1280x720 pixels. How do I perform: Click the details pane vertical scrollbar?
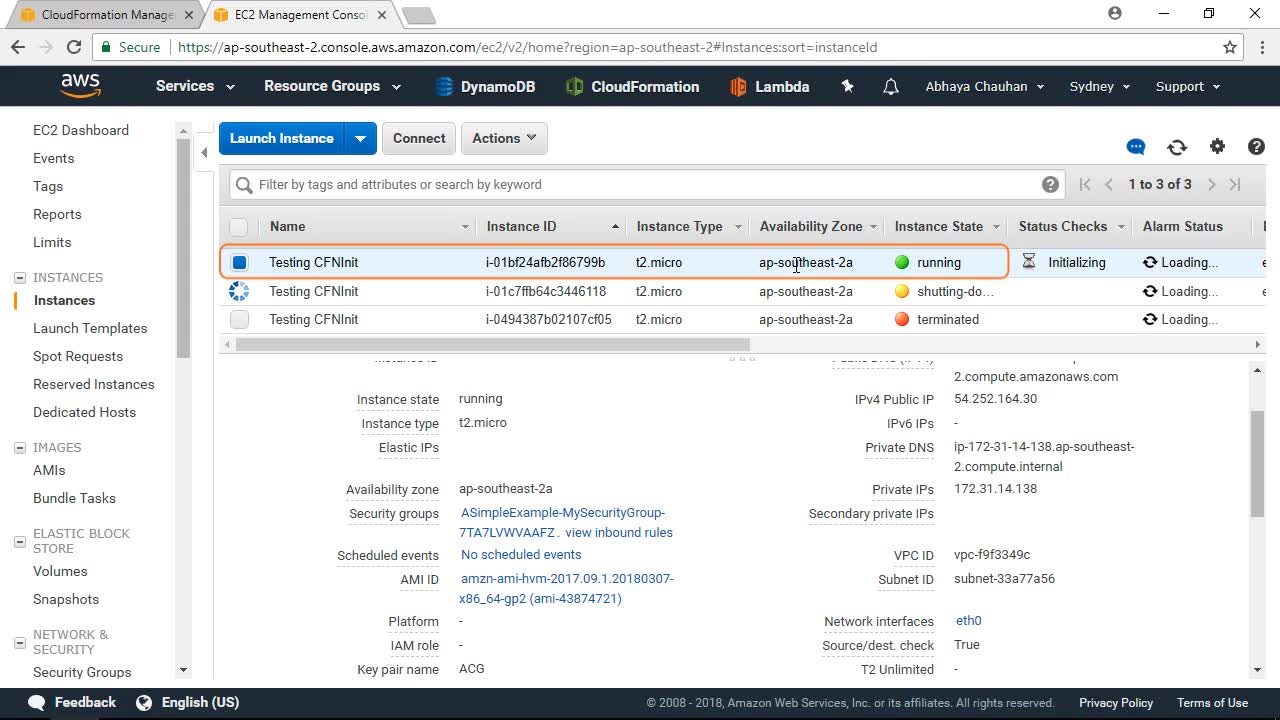(1257, 464)
